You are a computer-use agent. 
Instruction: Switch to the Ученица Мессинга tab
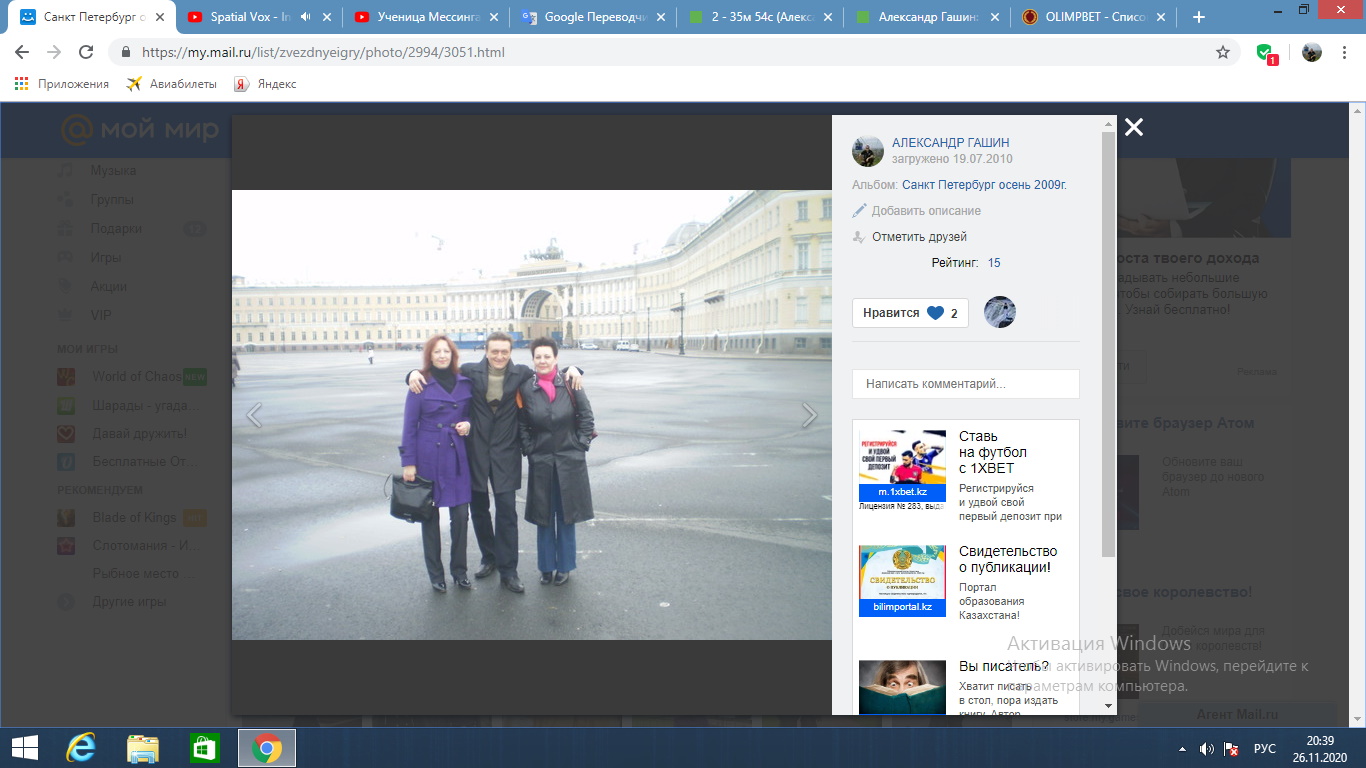(425, 17)
